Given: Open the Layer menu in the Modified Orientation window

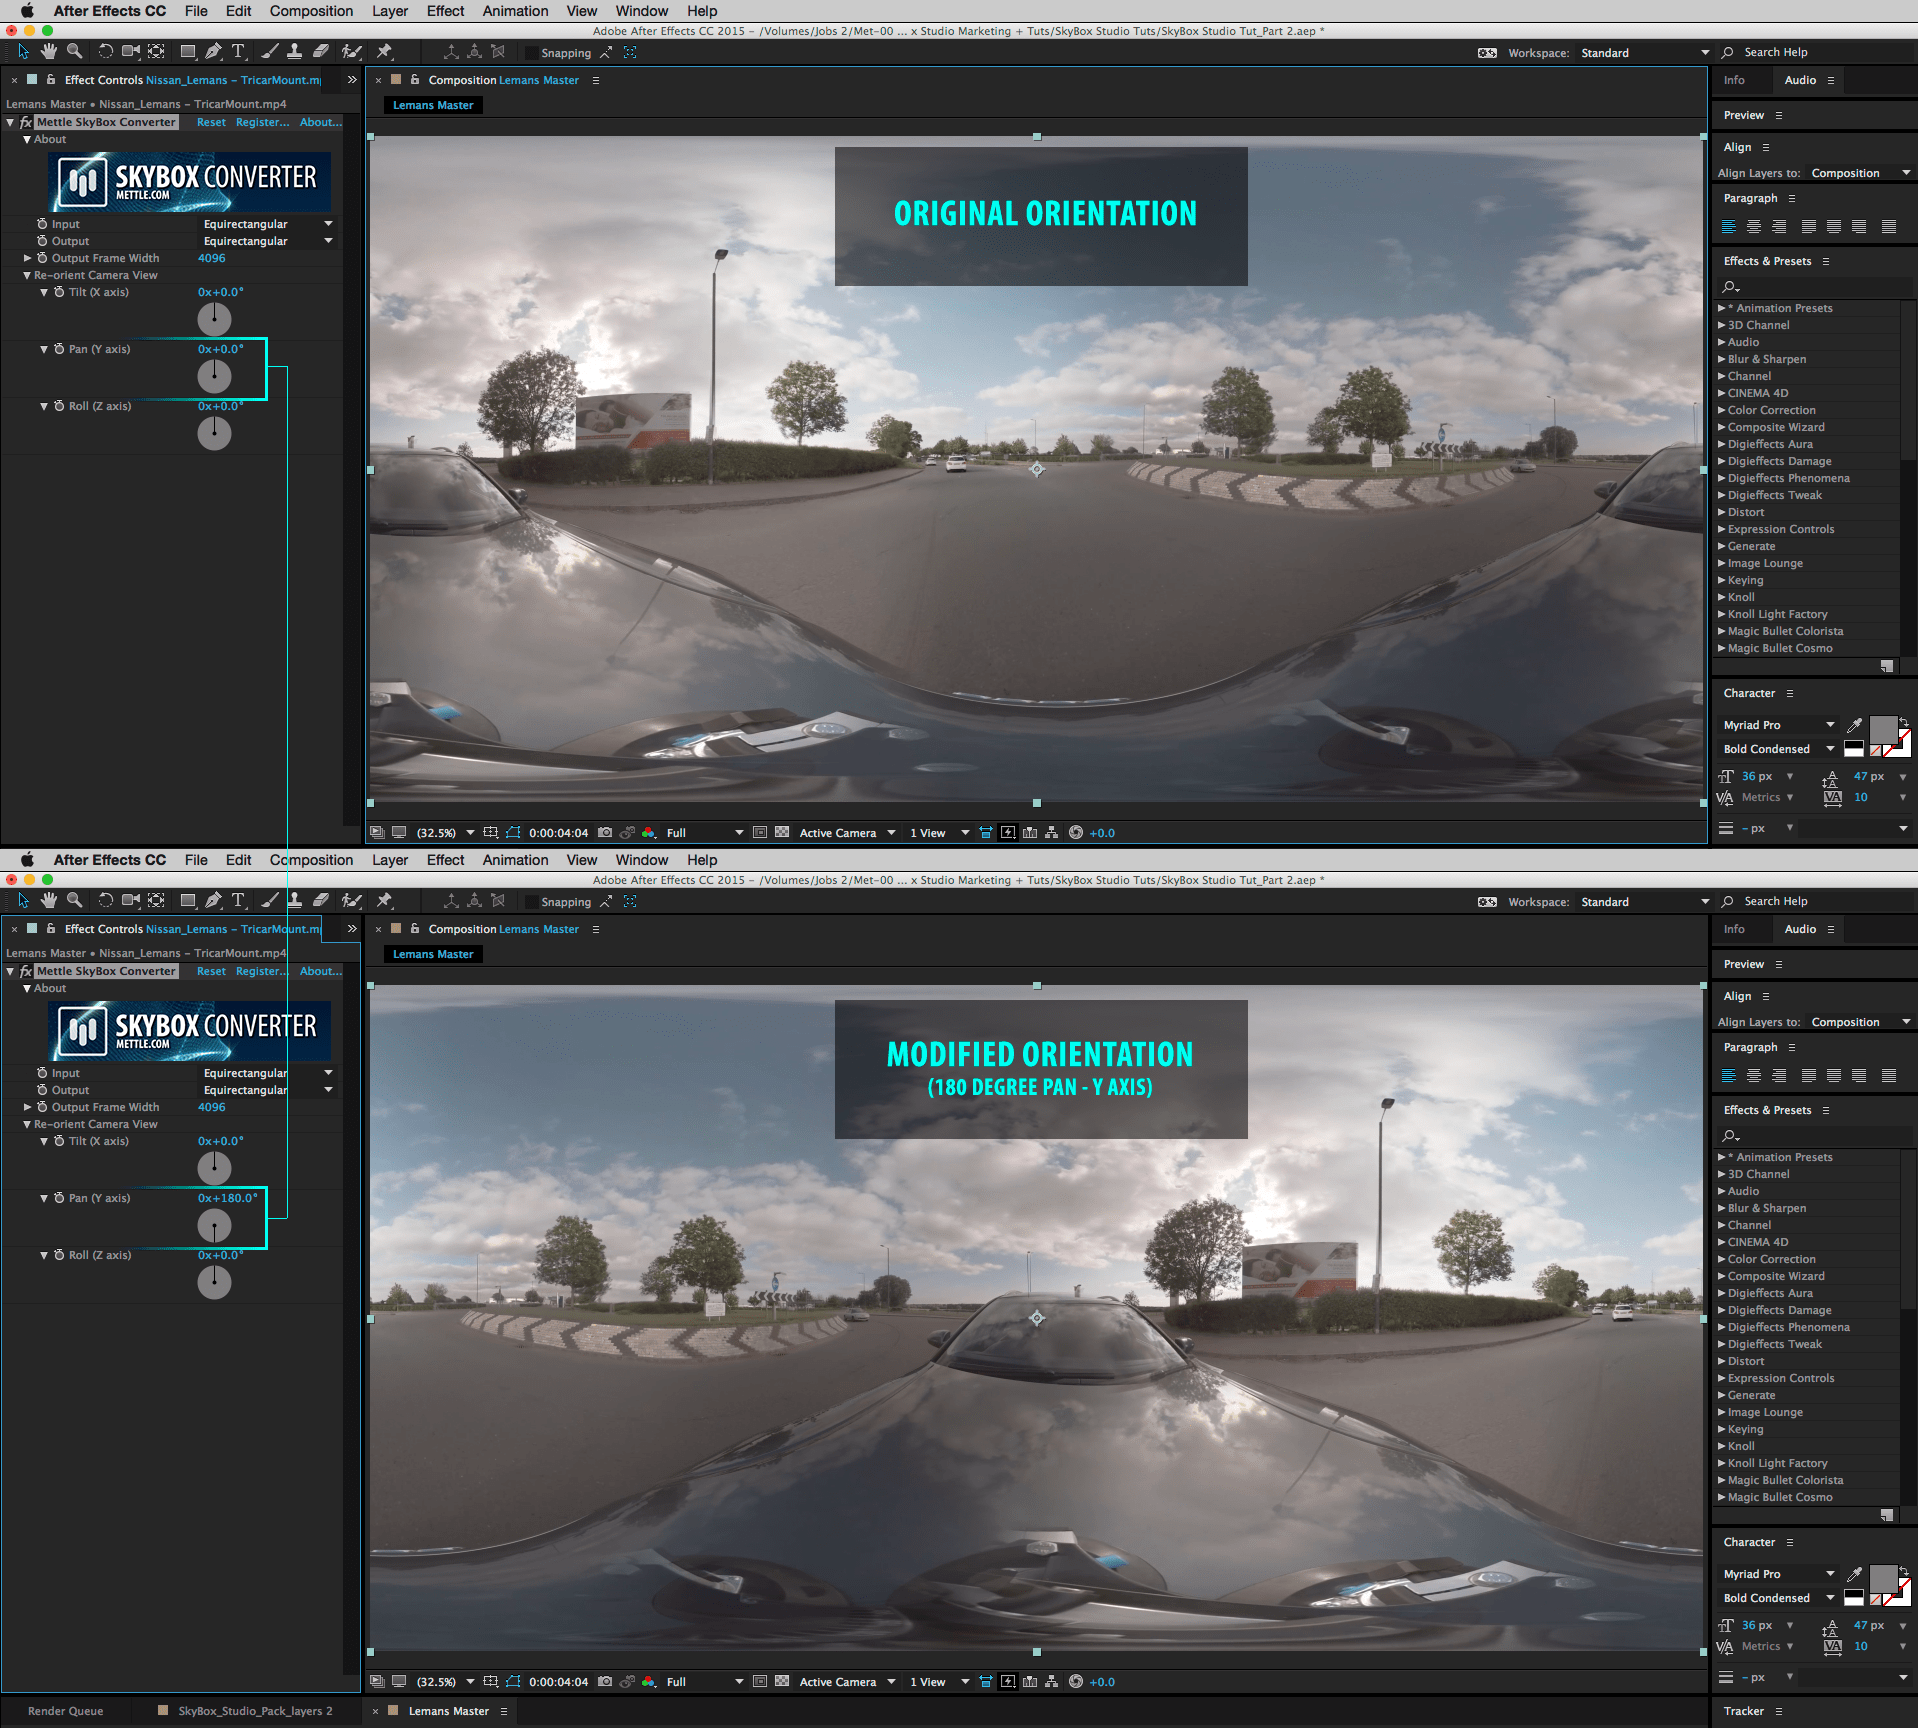Looking at the screenshot, I should click(390, 860).
